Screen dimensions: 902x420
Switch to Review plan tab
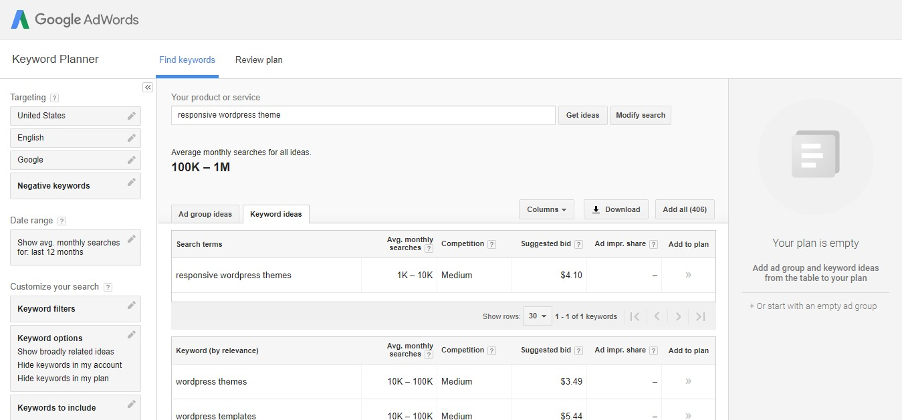tap(259, 60)
